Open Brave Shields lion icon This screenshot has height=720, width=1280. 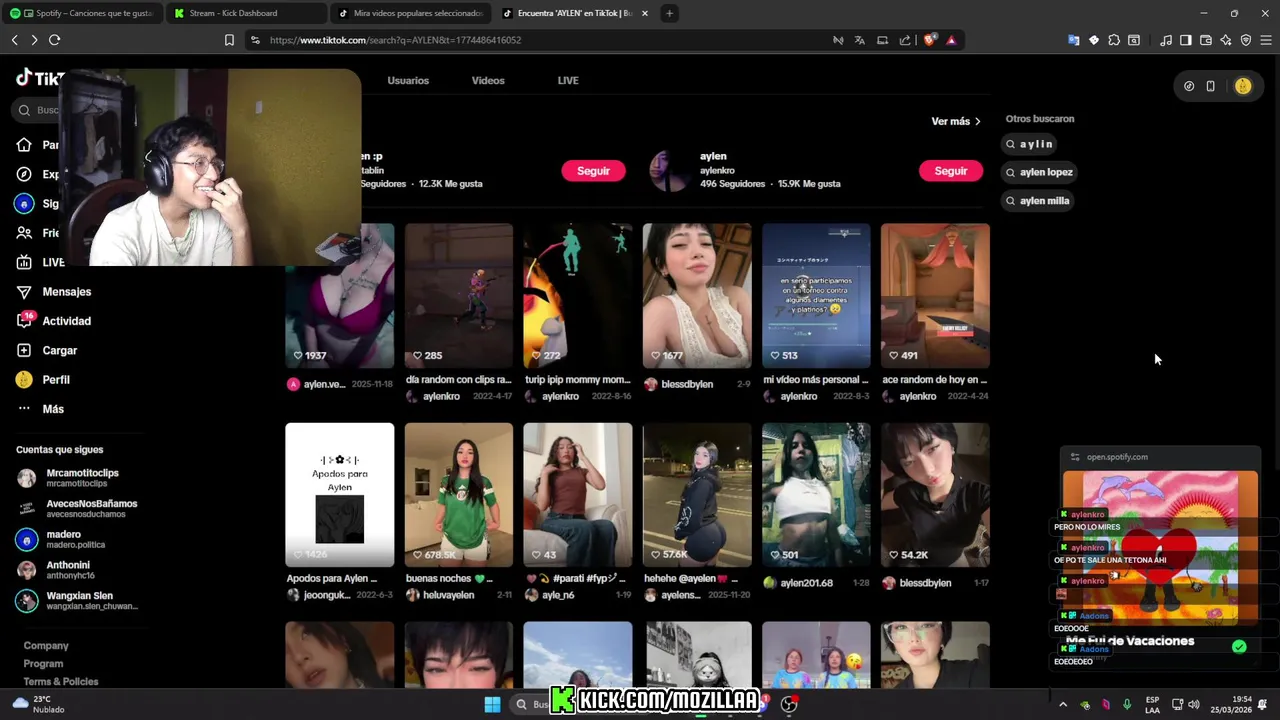tap(929, 40)
